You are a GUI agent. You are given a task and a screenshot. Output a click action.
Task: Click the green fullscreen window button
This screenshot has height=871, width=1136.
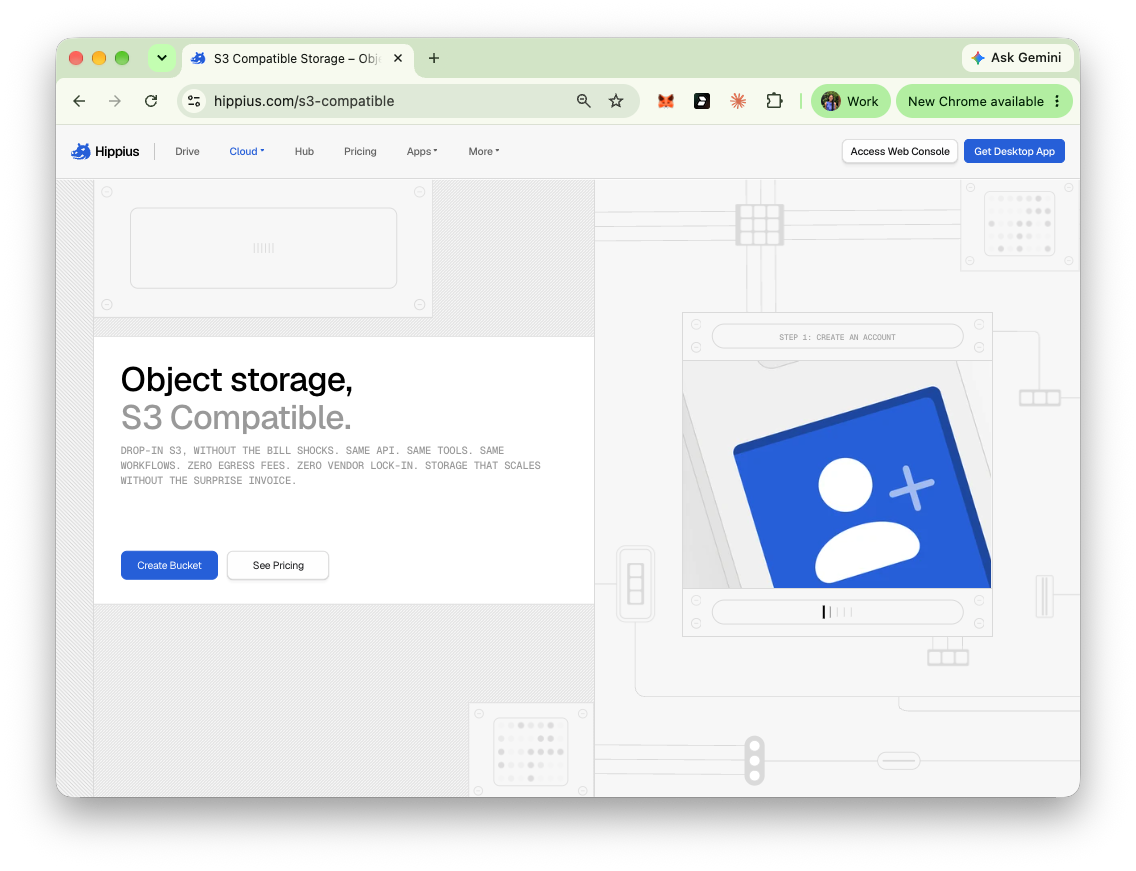(x=122, y=58)
